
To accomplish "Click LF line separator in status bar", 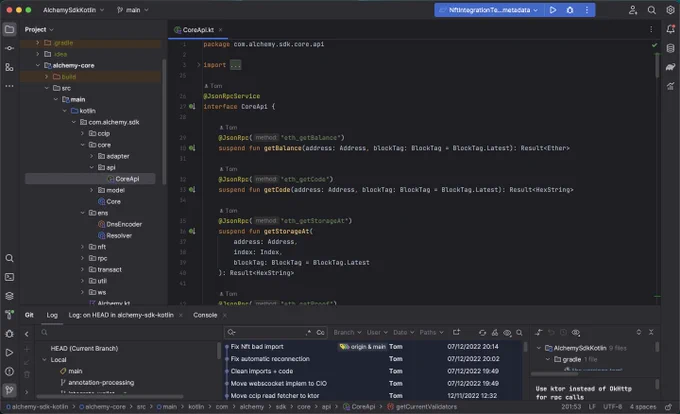I will tap(592, 407).
